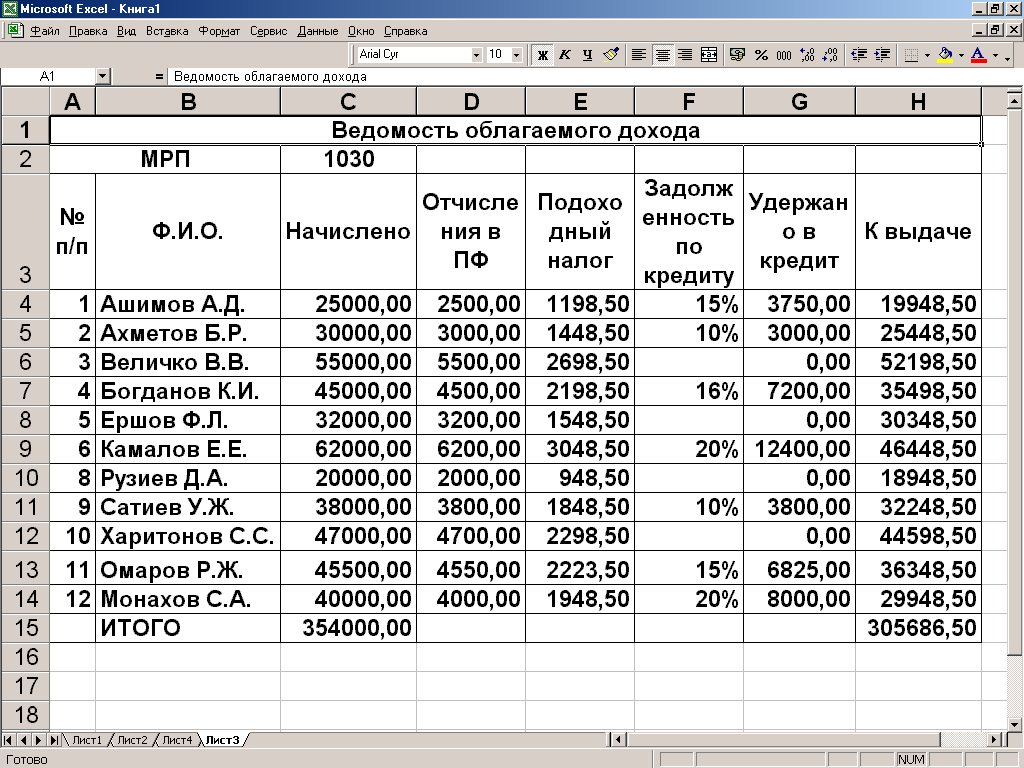This screenshot has width=1024, height=768.
Task: Apply borders icon
Action: [912, 55]
